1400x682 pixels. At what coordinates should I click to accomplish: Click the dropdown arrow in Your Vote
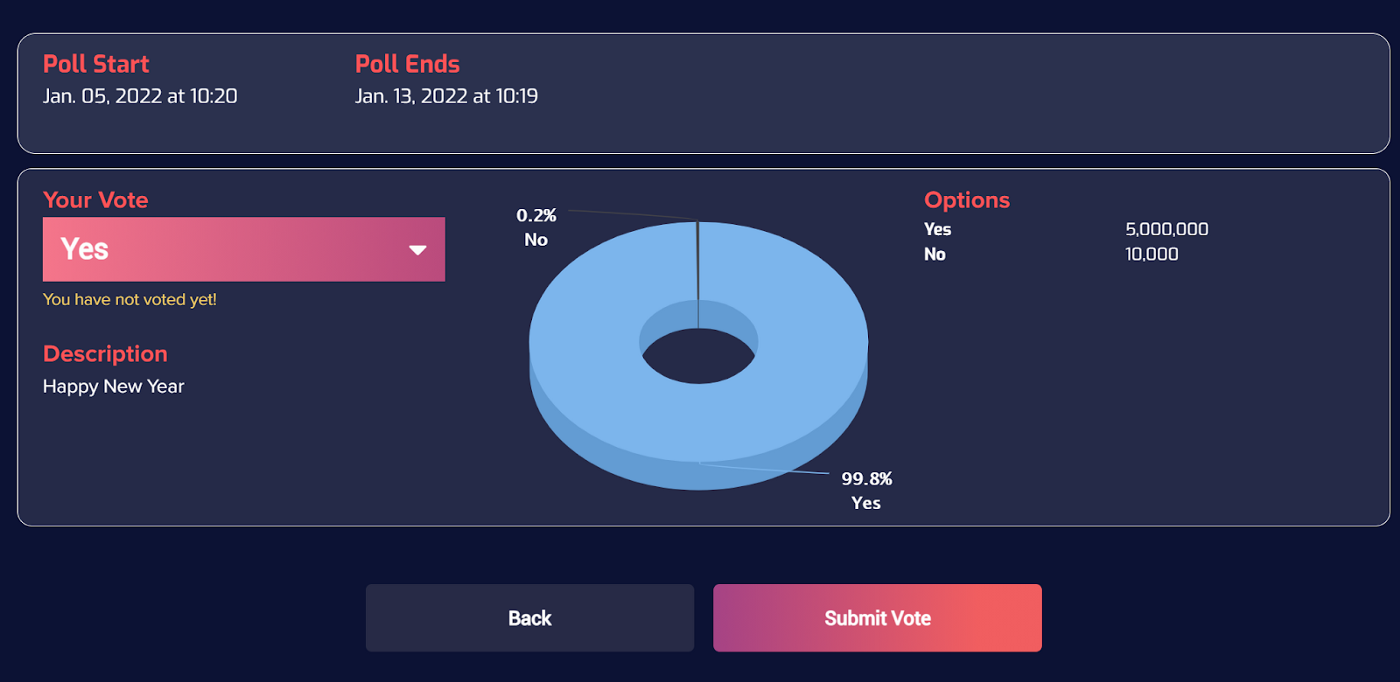[x=418, y=250]
